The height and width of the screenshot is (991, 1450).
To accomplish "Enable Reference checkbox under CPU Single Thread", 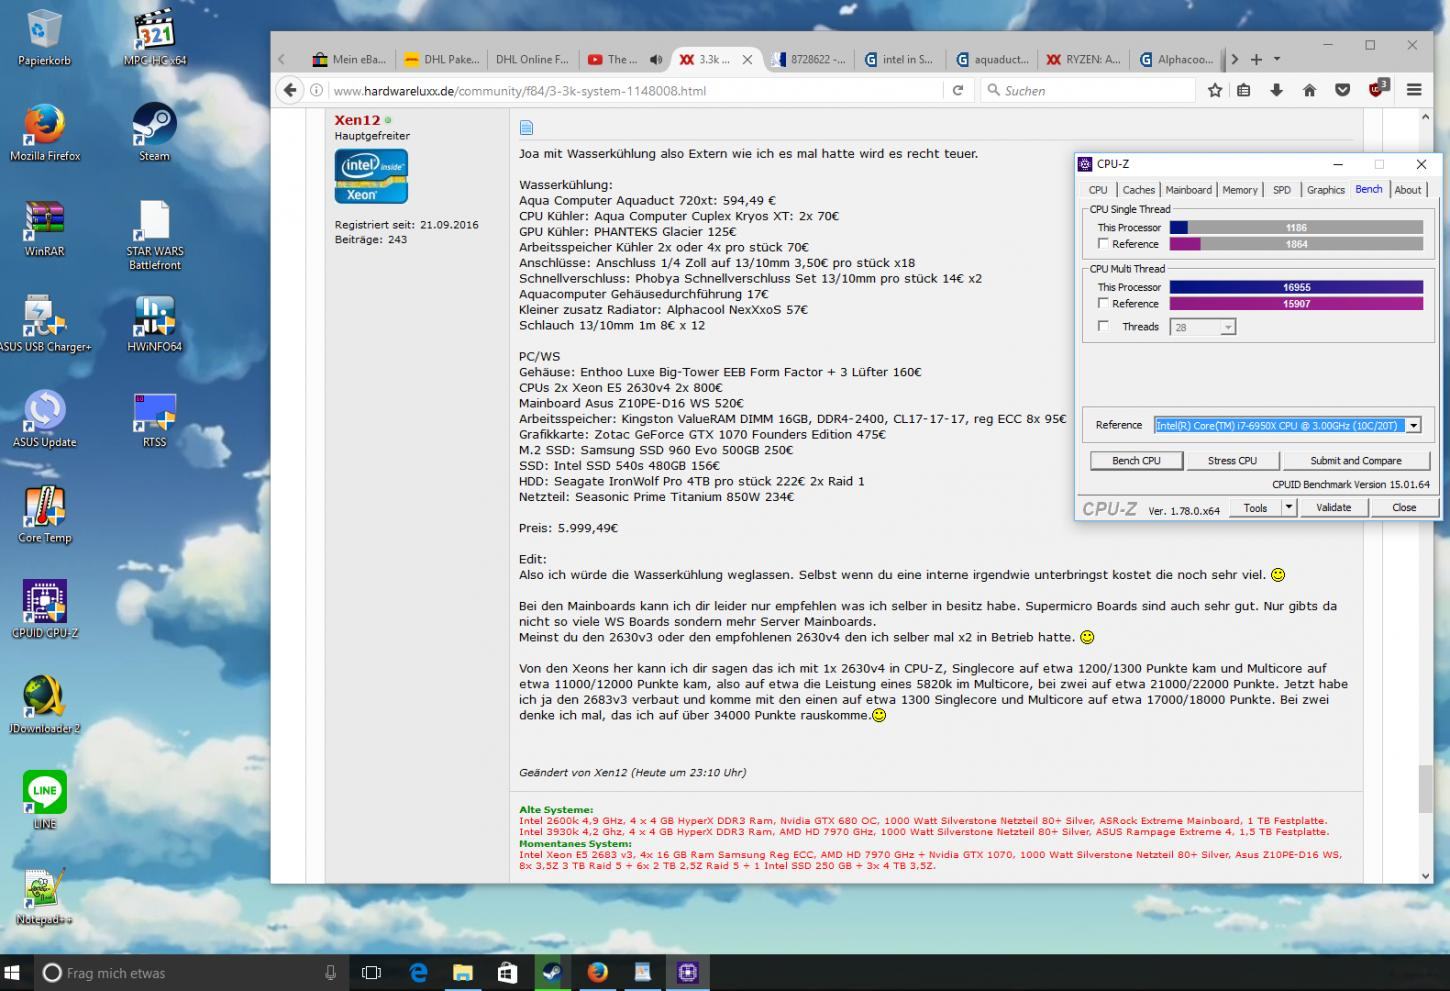I will (x=1103, y=244).
